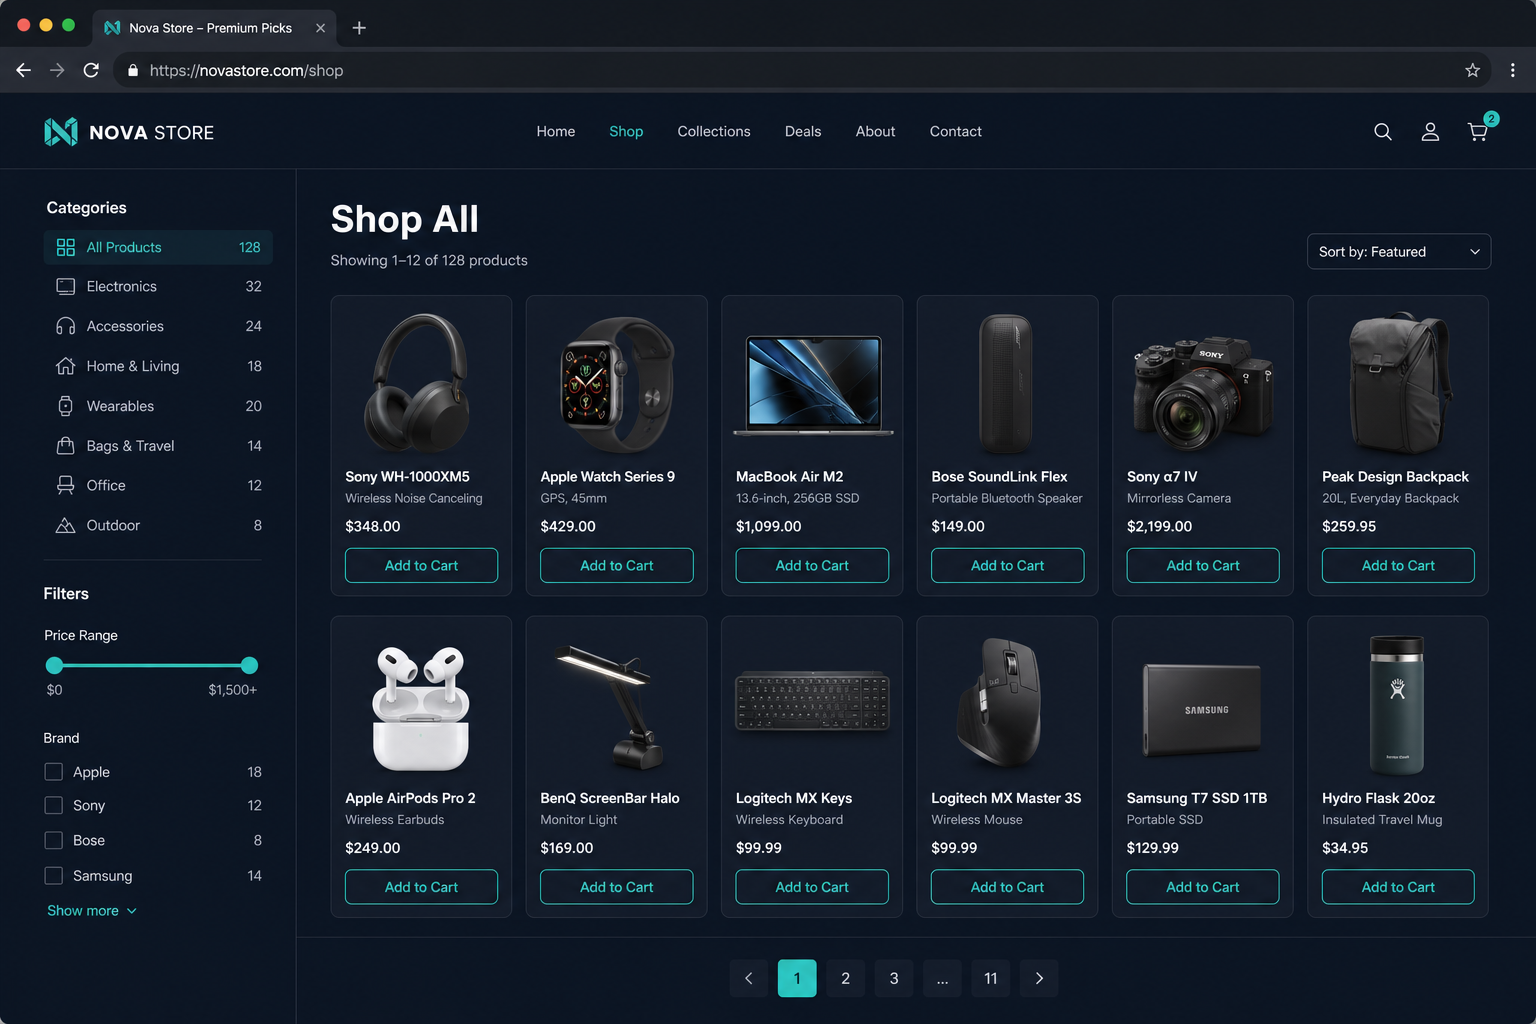Go to page 2 of products
The width and height of the screenshot is (1536, 1024).
[x=846, y=978]
